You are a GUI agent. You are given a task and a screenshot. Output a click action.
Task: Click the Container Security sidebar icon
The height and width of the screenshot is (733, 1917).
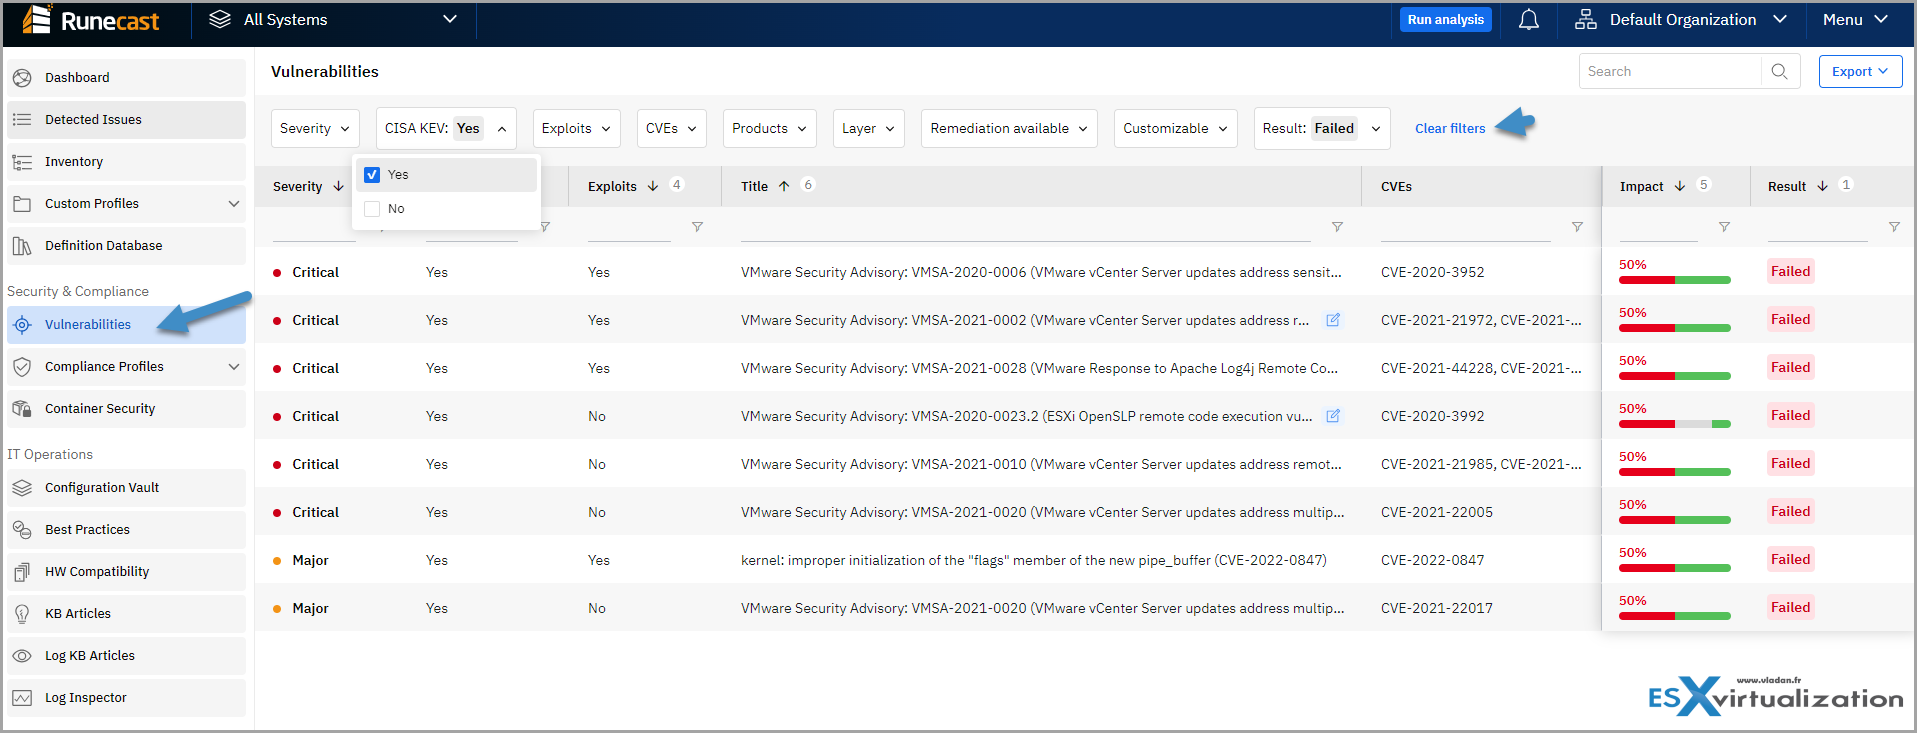(22, 409)
